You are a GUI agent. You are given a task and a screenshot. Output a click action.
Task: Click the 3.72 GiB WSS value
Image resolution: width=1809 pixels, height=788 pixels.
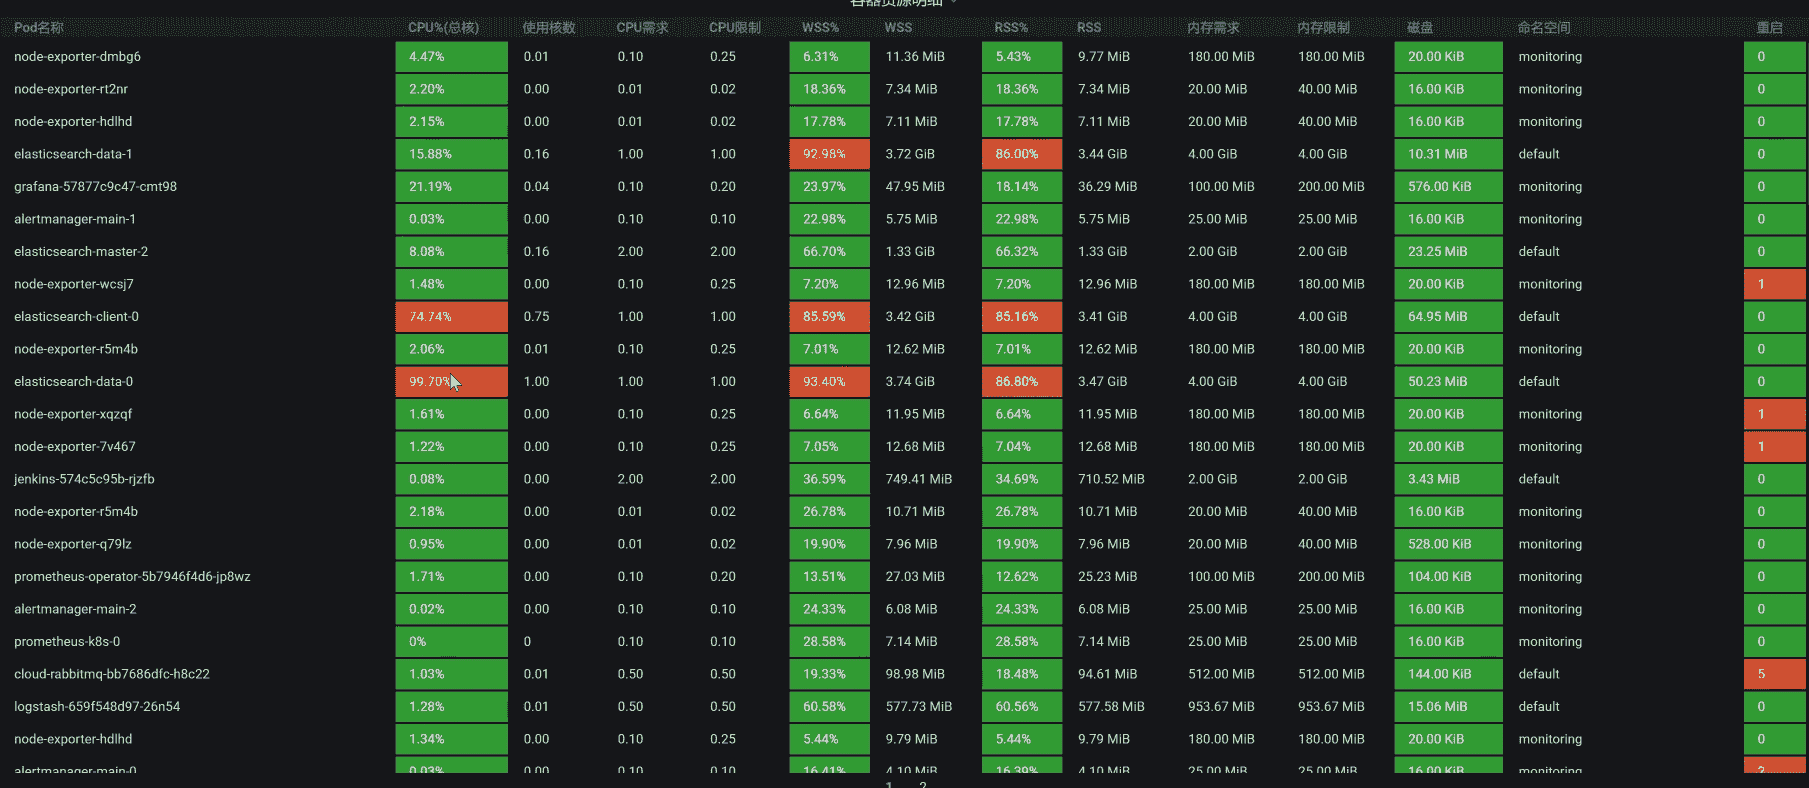910,154
